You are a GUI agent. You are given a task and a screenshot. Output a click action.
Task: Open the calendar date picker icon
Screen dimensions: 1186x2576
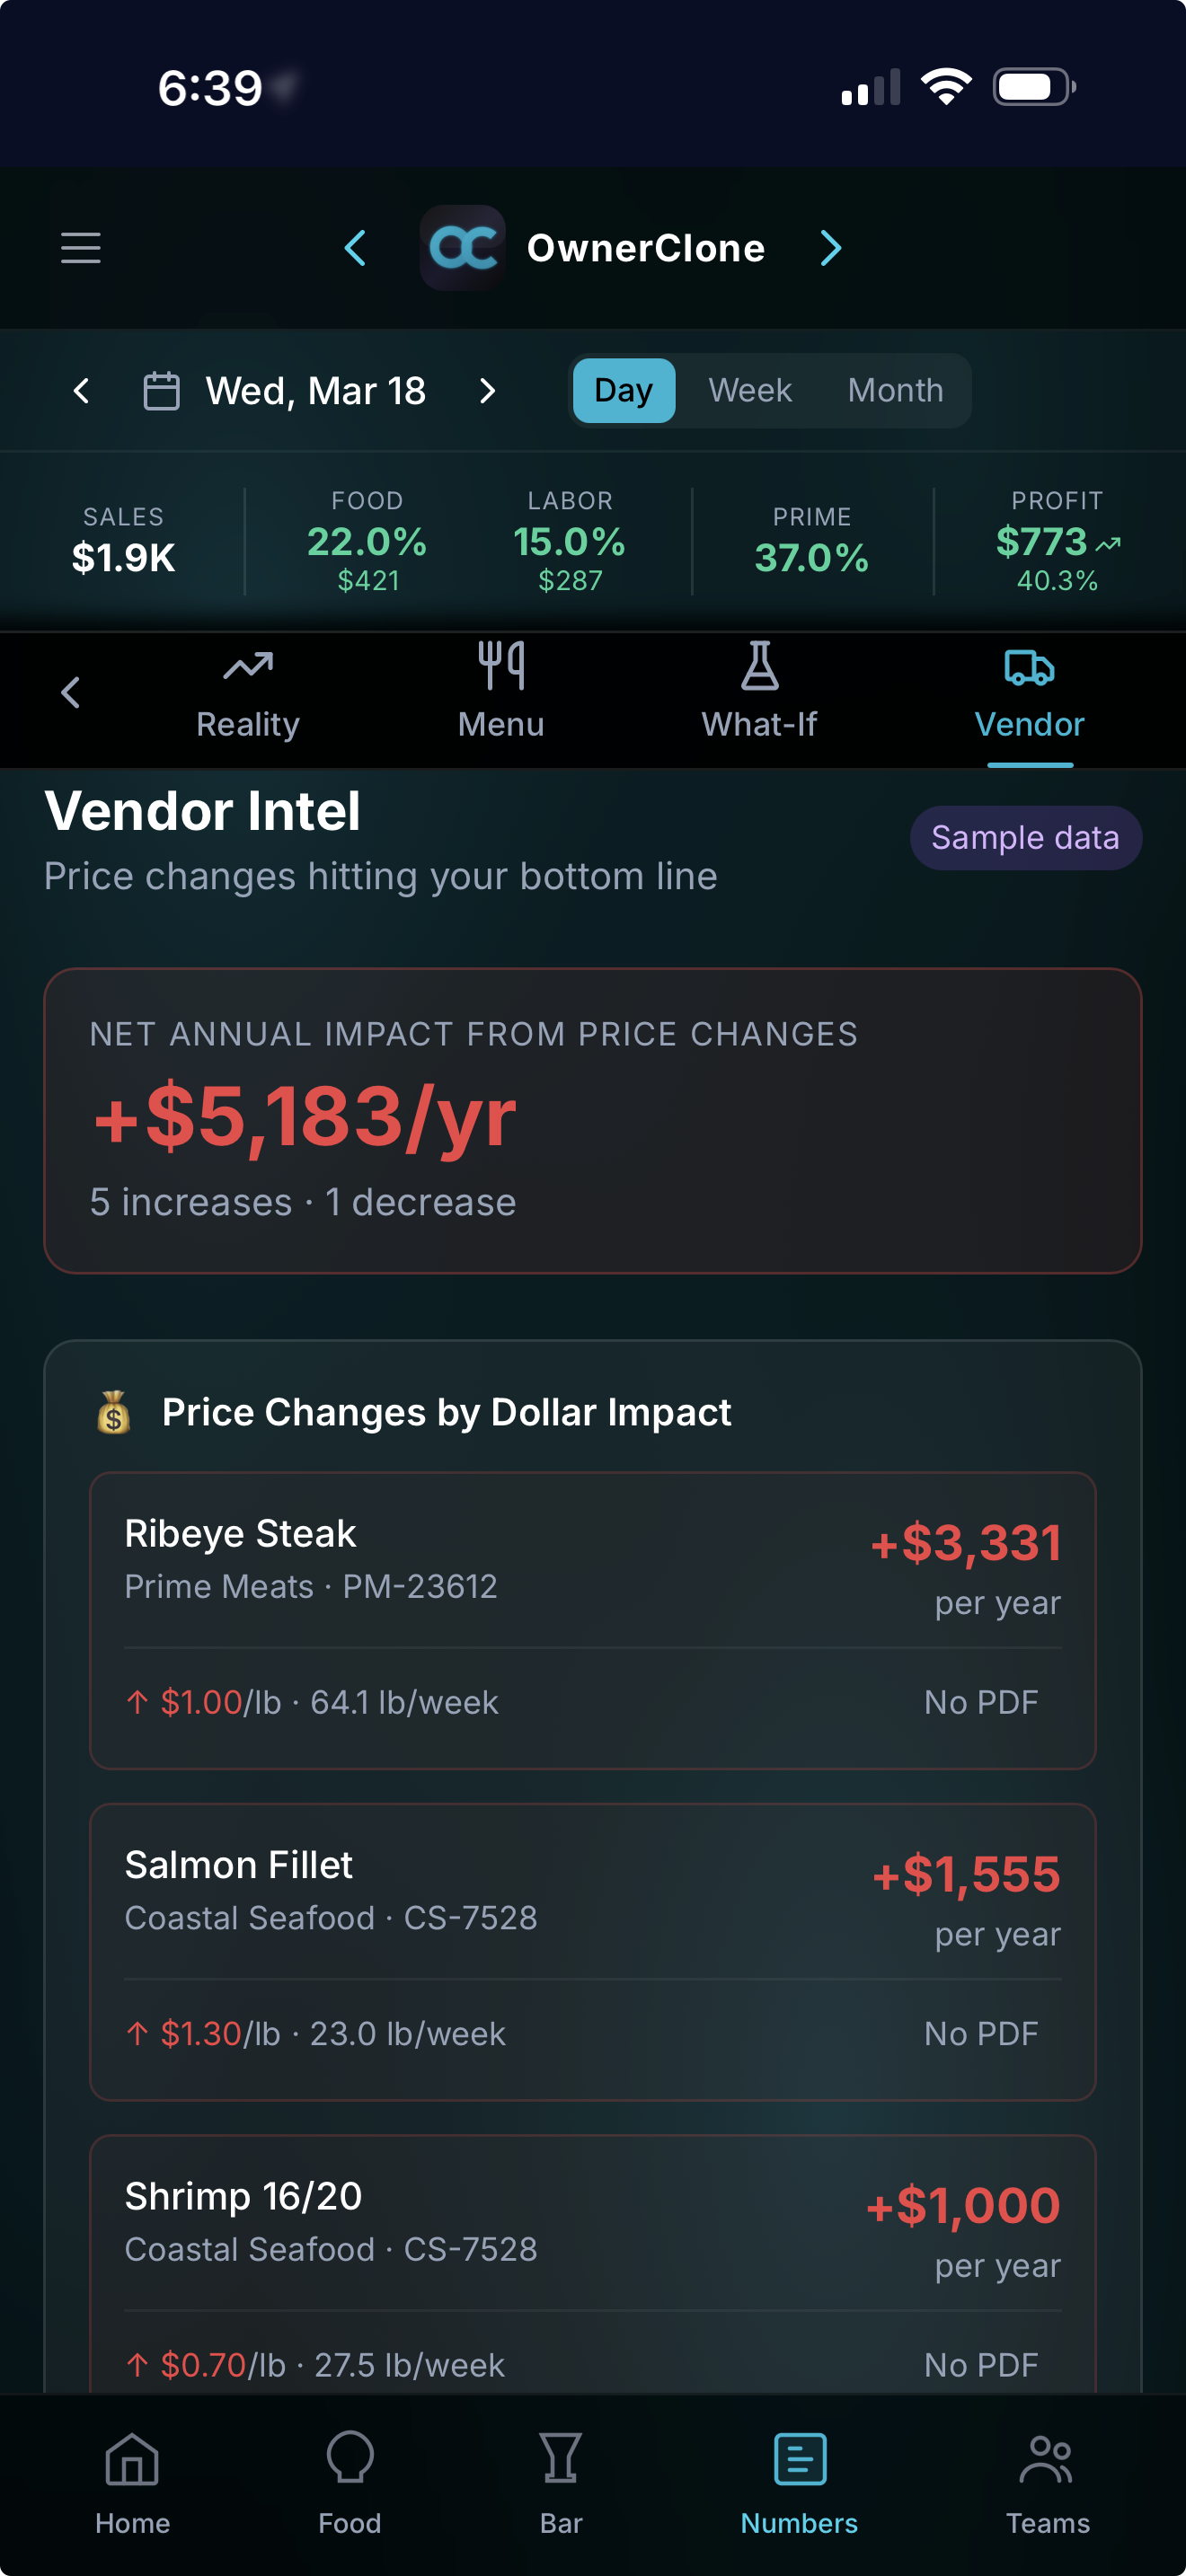pos(161,391)
